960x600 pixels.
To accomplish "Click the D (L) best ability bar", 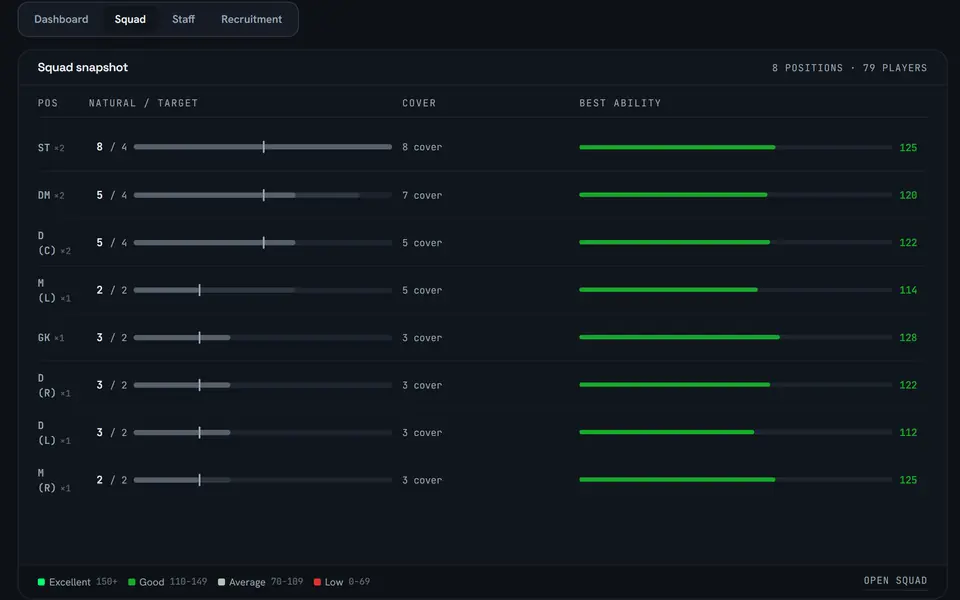I will (735, 432).
